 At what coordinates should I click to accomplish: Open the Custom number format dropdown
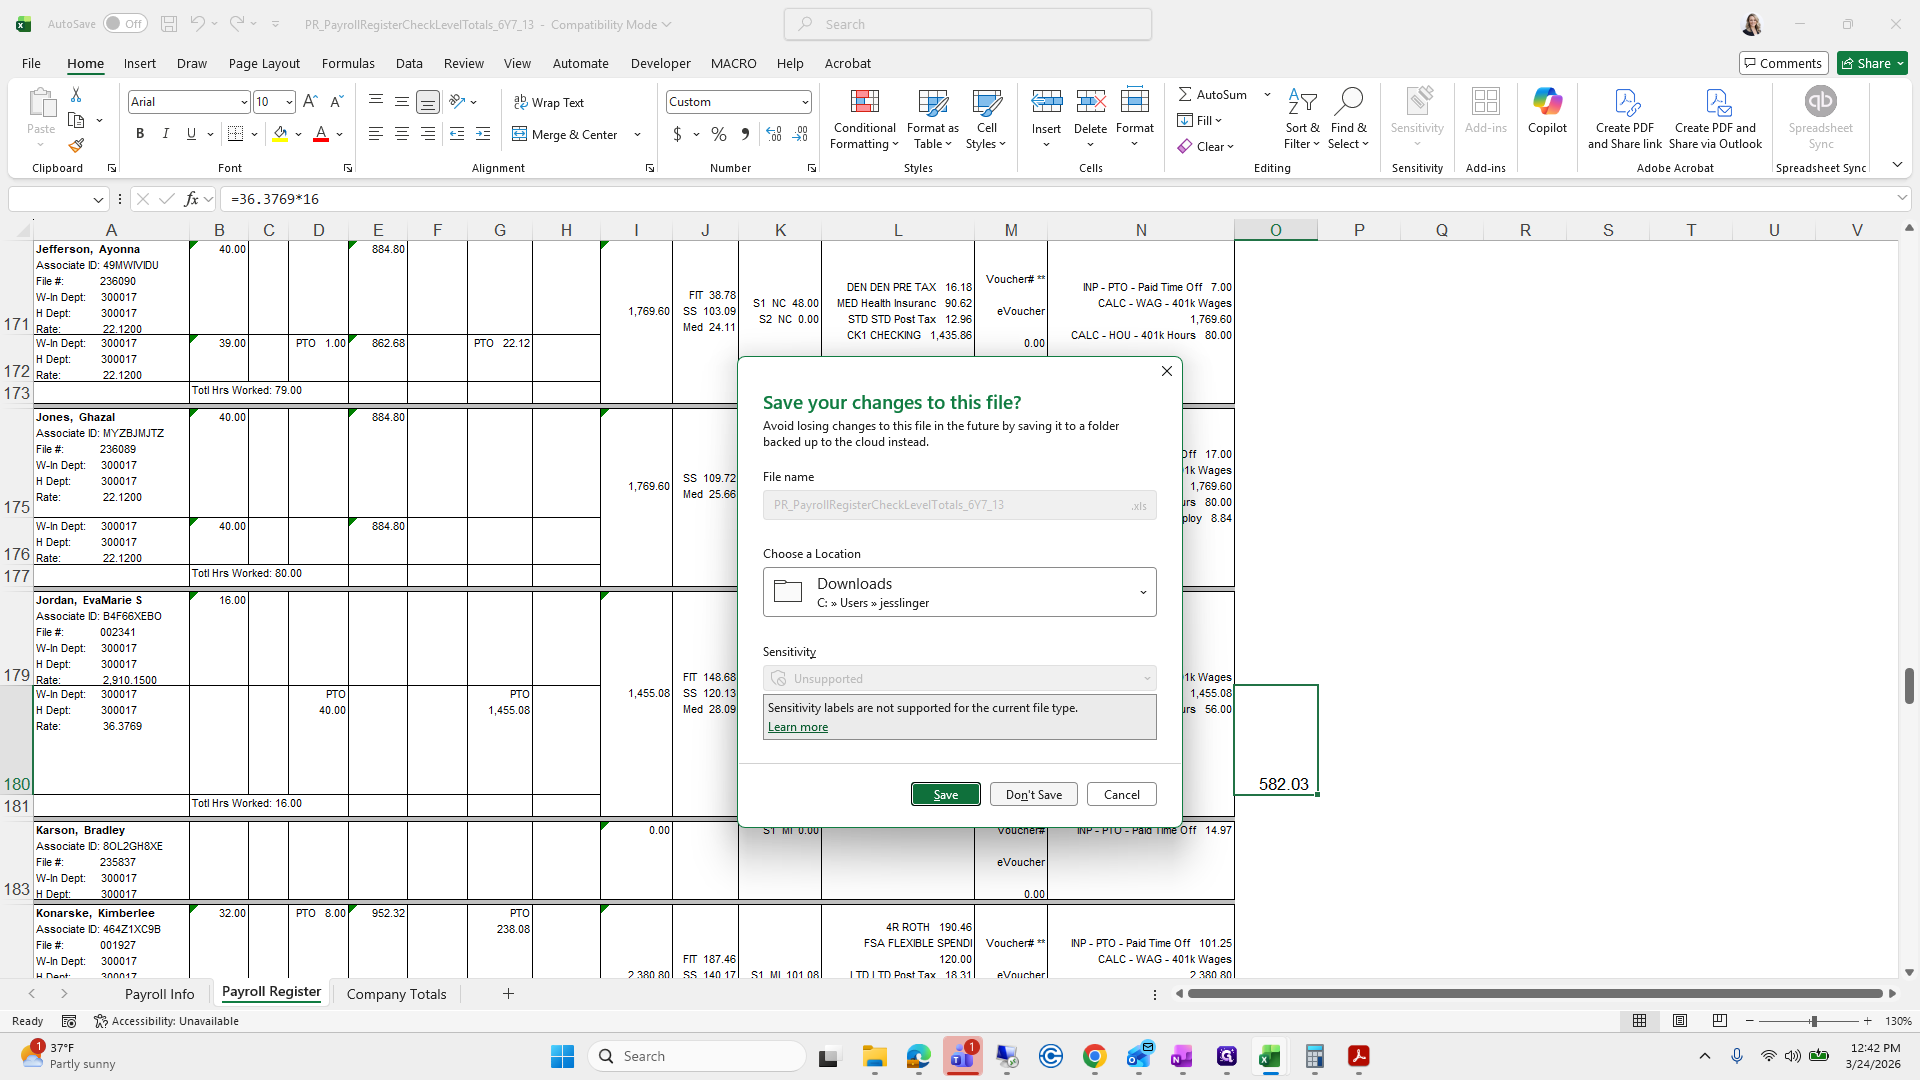(x=804, y=102)
